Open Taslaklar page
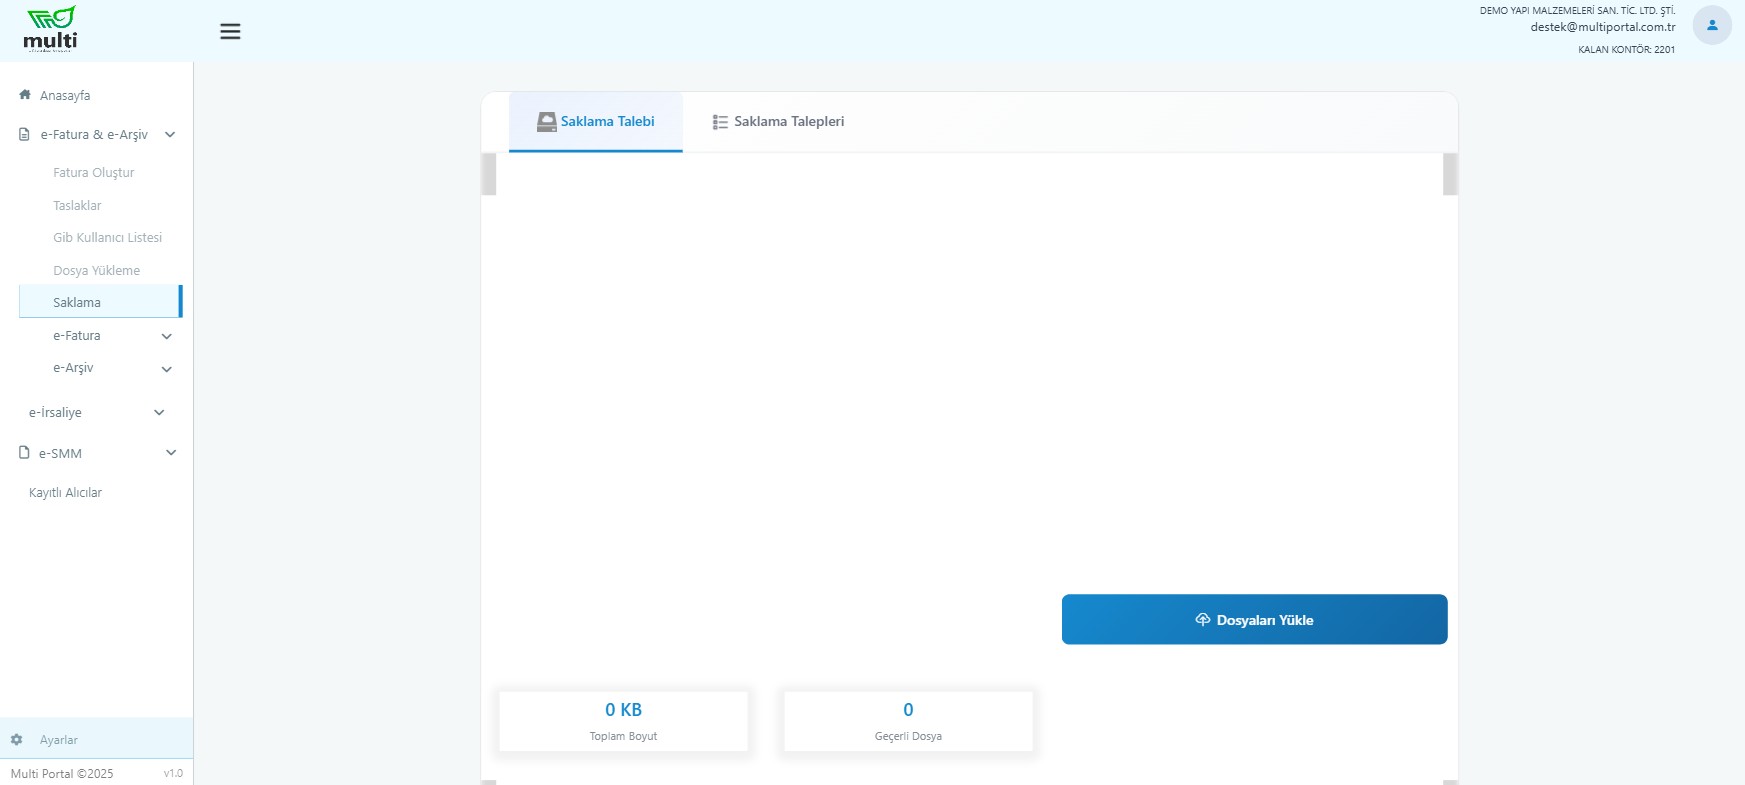The height and width of the screenshot is (785, 1745). click(77, 205)
